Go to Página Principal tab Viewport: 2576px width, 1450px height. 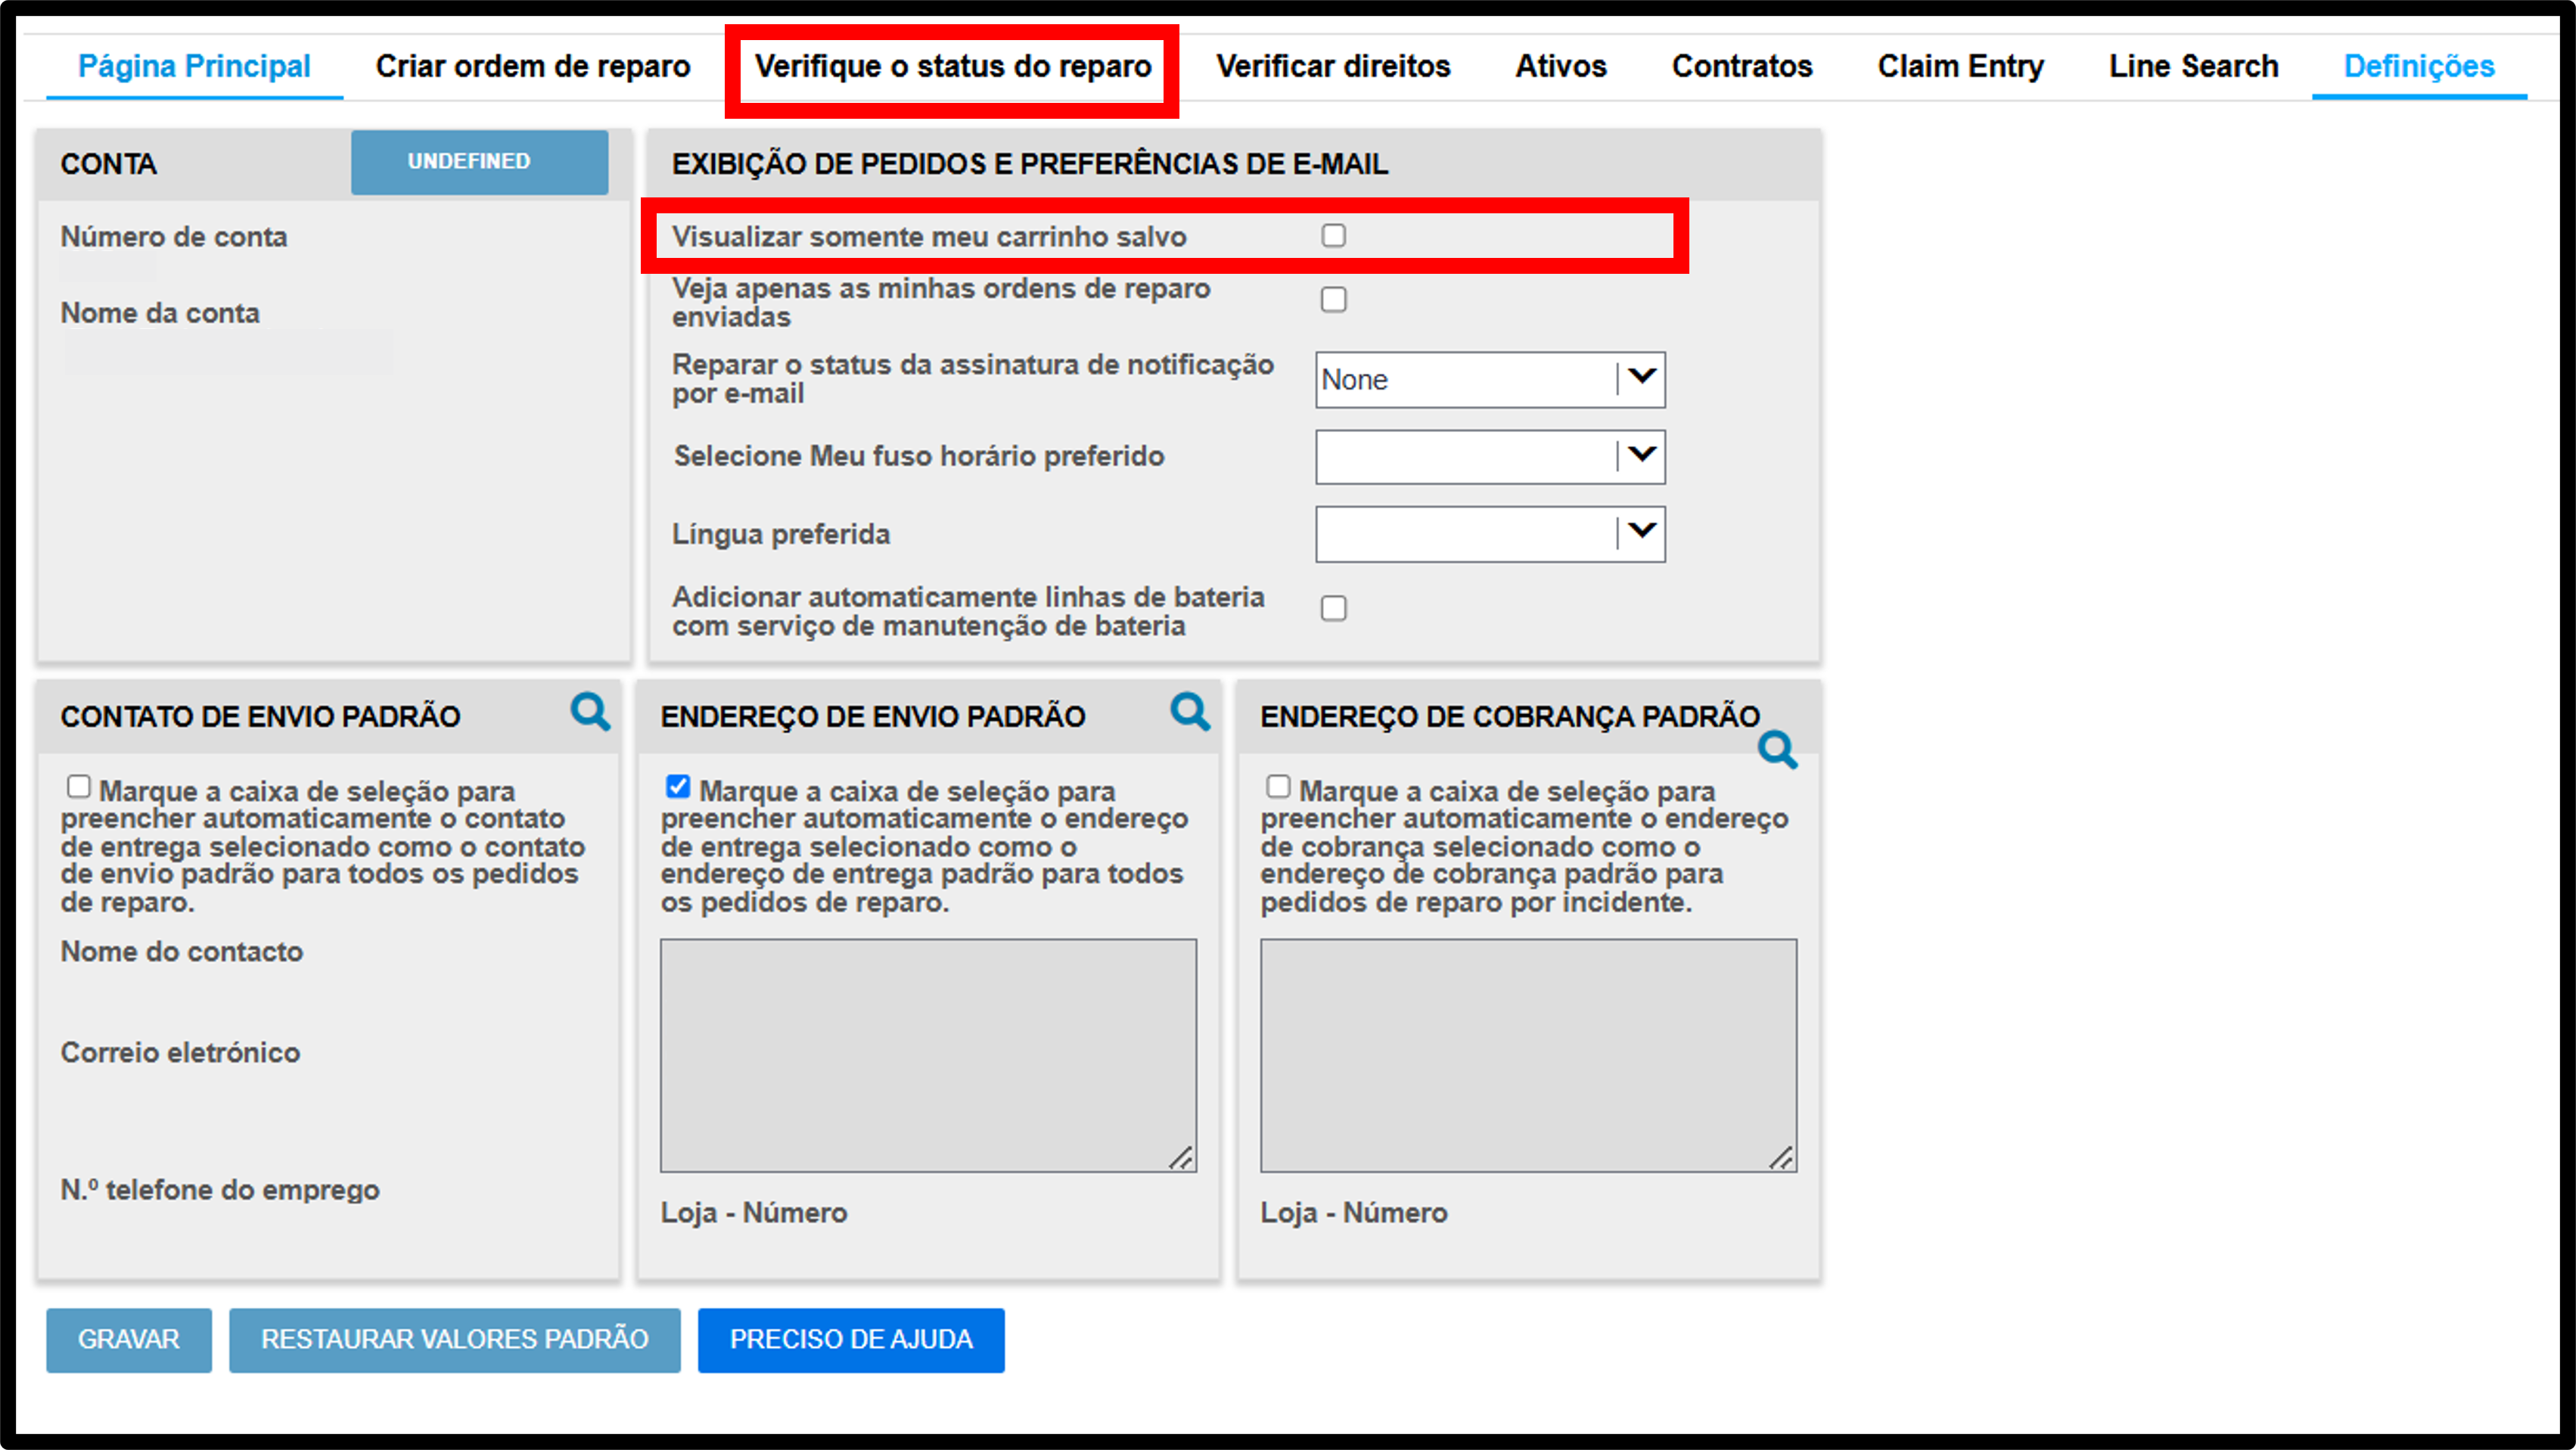[x=194, y=66]
